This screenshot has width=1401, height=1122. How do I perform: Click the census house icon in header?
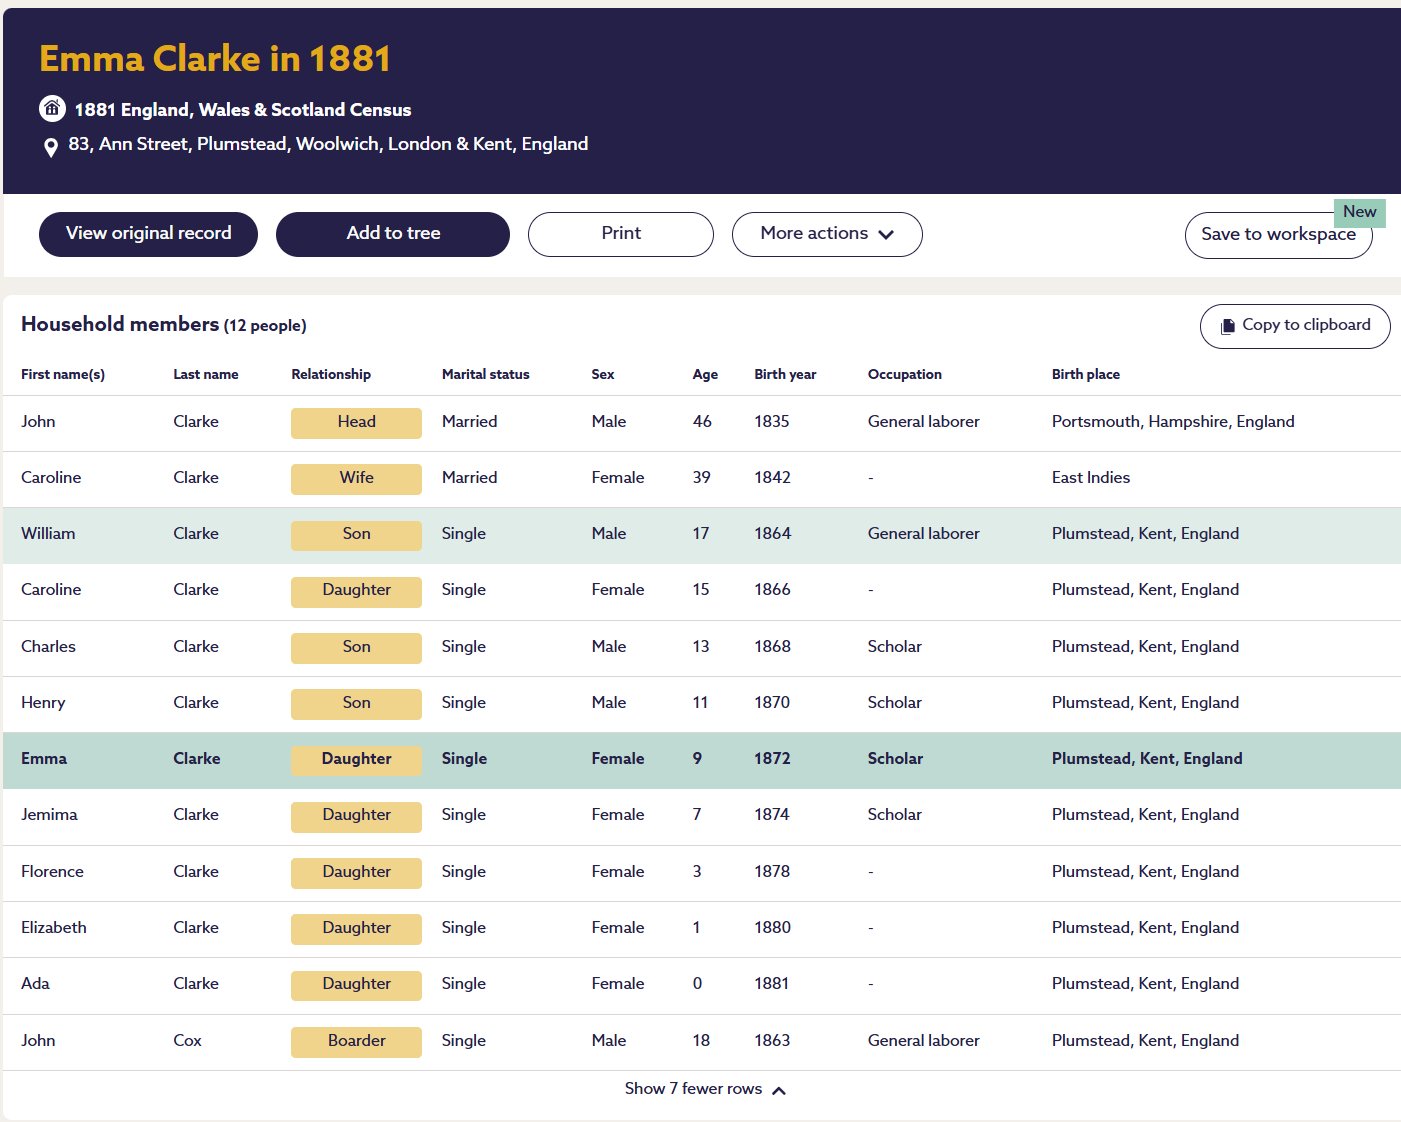click(52, 108)
